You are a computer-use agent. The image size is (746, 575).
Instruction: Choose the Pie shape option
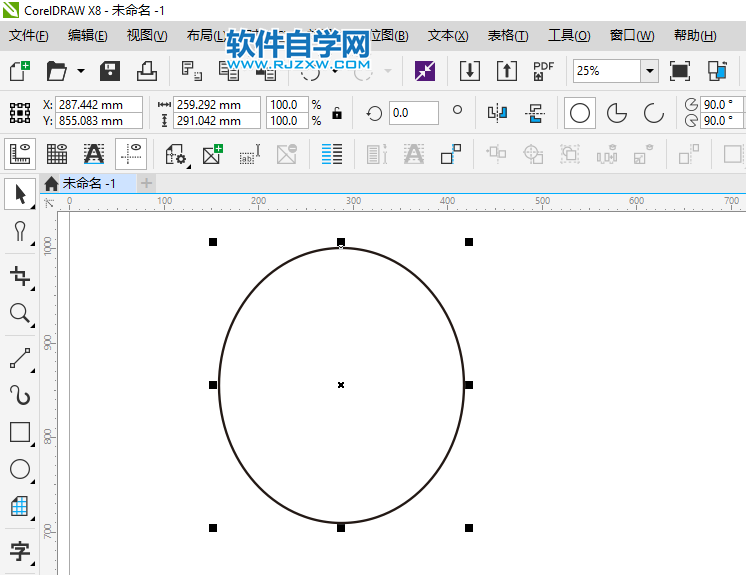coord(618,113)
